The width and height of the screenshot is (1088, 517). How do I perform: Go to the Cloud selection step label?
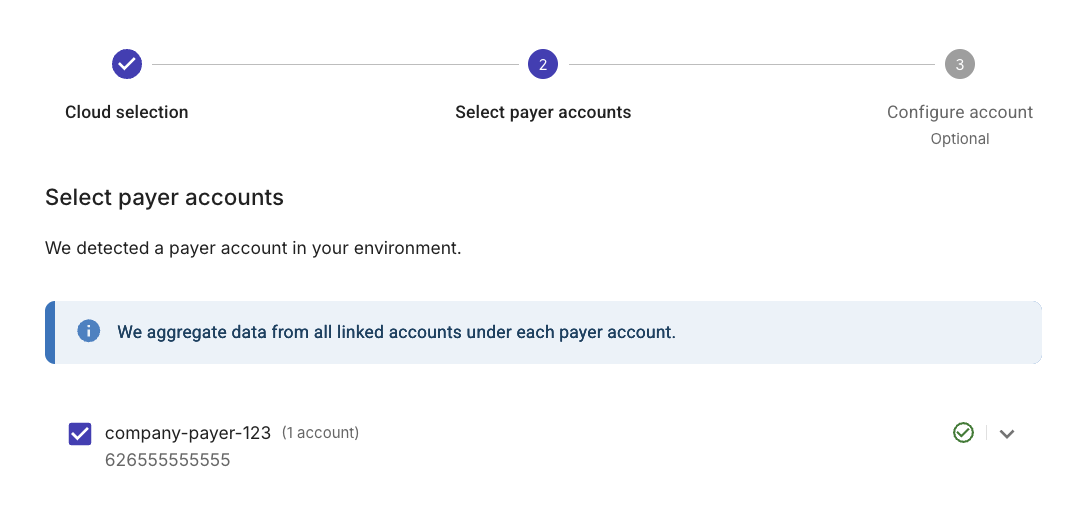coord(127,112)
